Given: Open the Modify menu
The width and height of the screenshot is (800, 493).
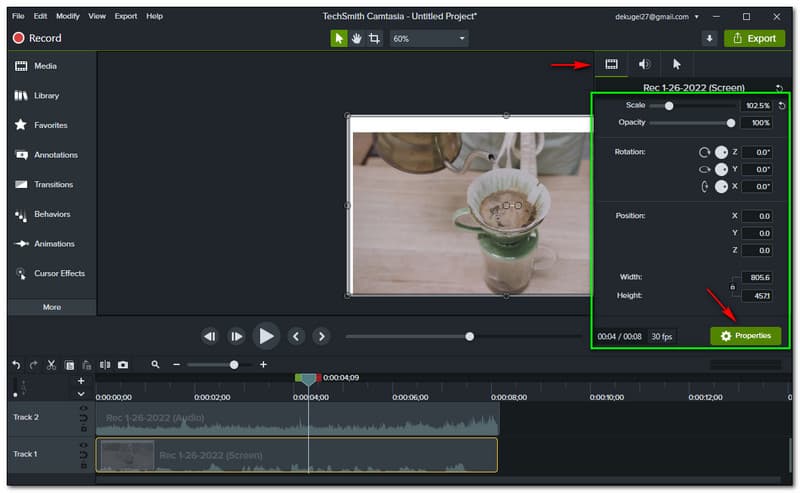Looking at the screenshot, I should pyautogui.click(x=68, y=16).
